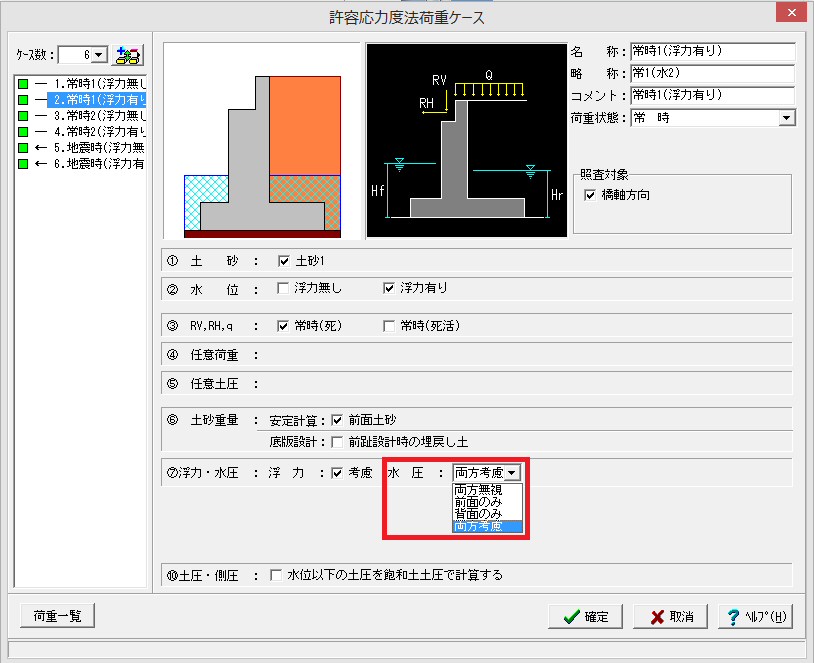
Task: Toggle the 浮力有り water level checkbox
Action: 389,288
